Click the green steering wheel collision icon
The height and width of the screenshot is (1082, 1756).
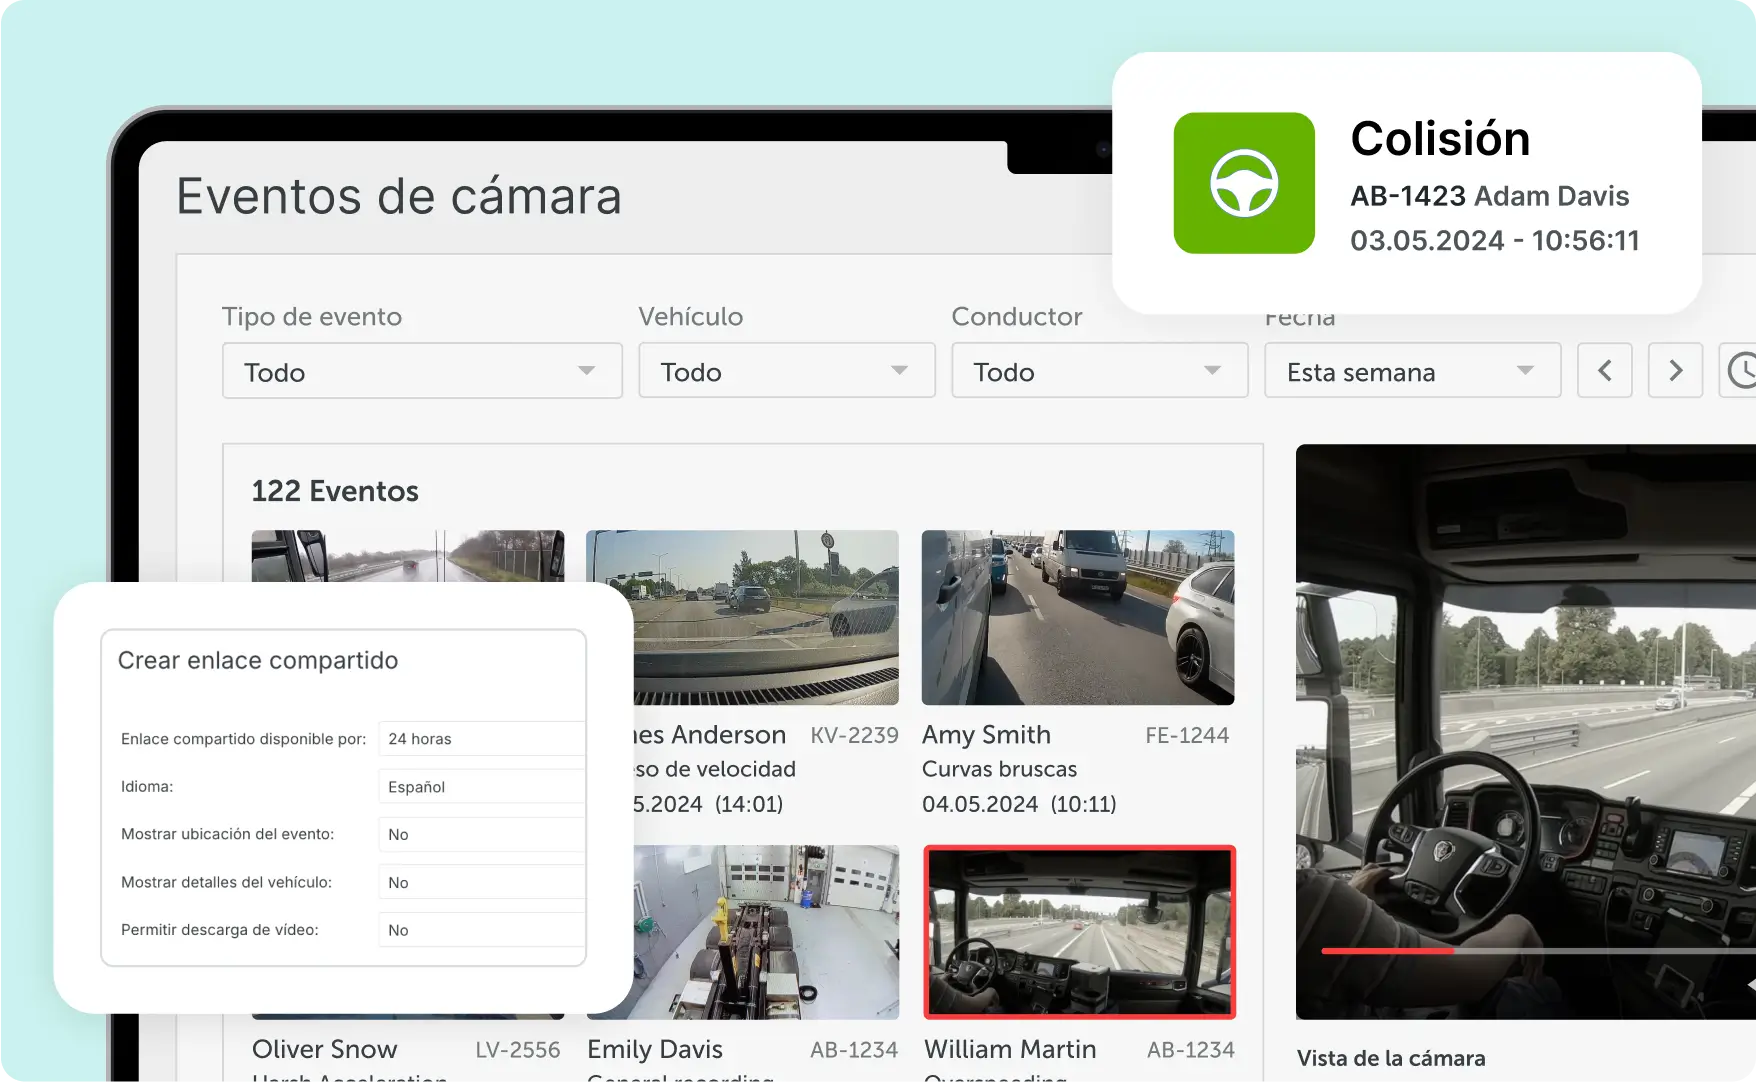(x=1244, y=183)
